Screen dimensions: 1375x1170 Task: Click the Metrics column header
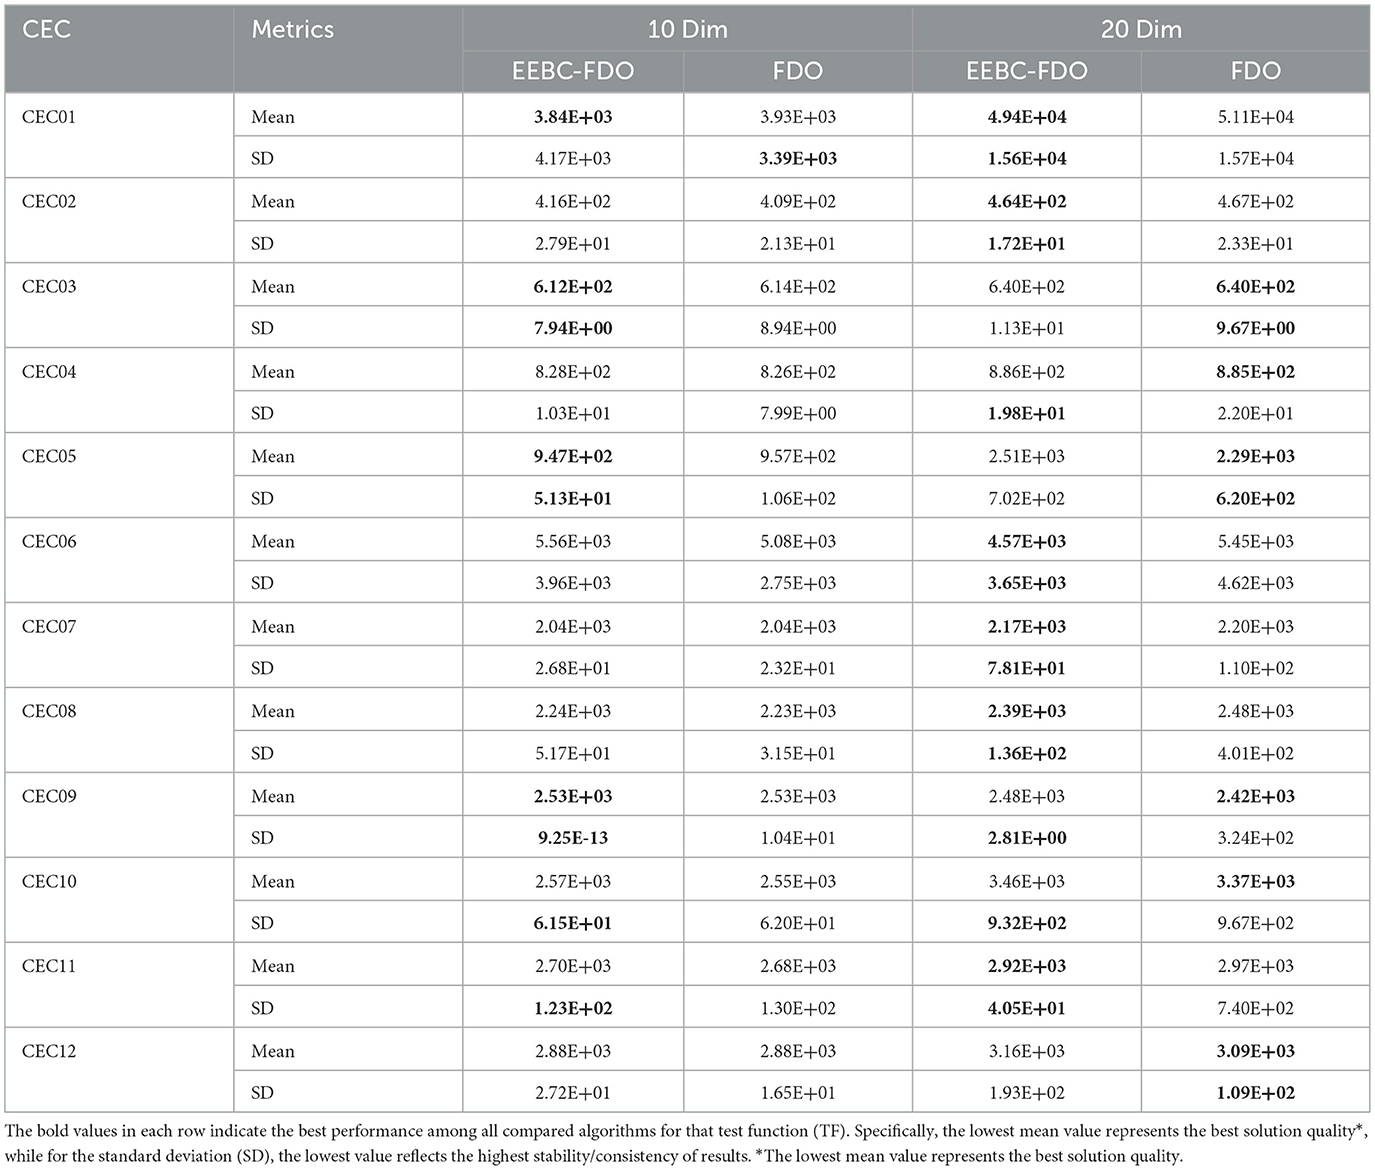292,29
